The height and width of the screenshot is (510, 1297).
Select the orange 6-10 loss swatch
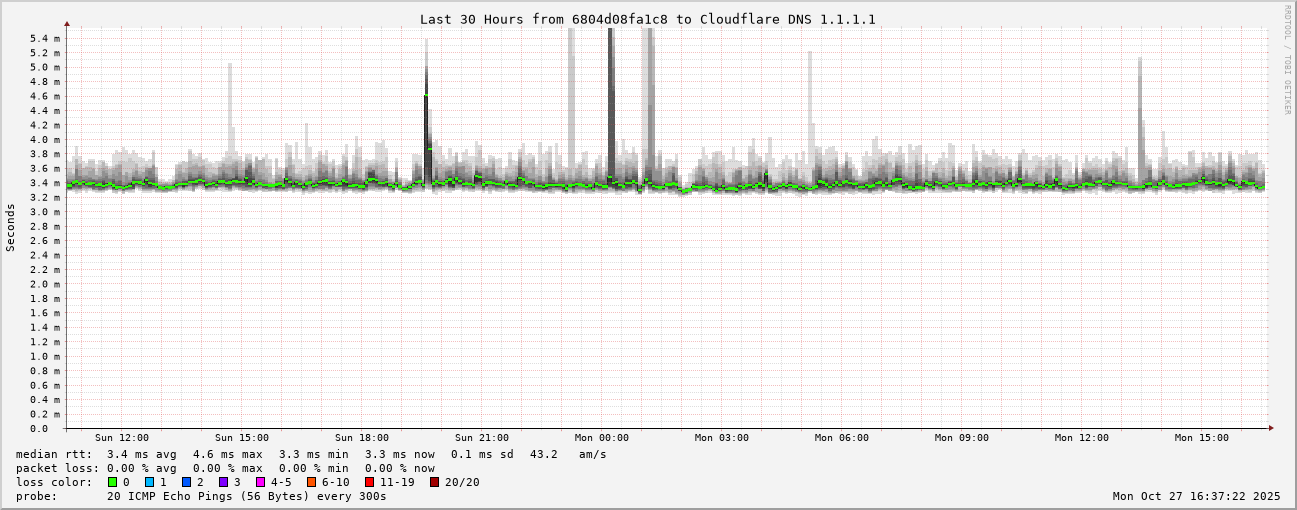[x=311, y=482]
